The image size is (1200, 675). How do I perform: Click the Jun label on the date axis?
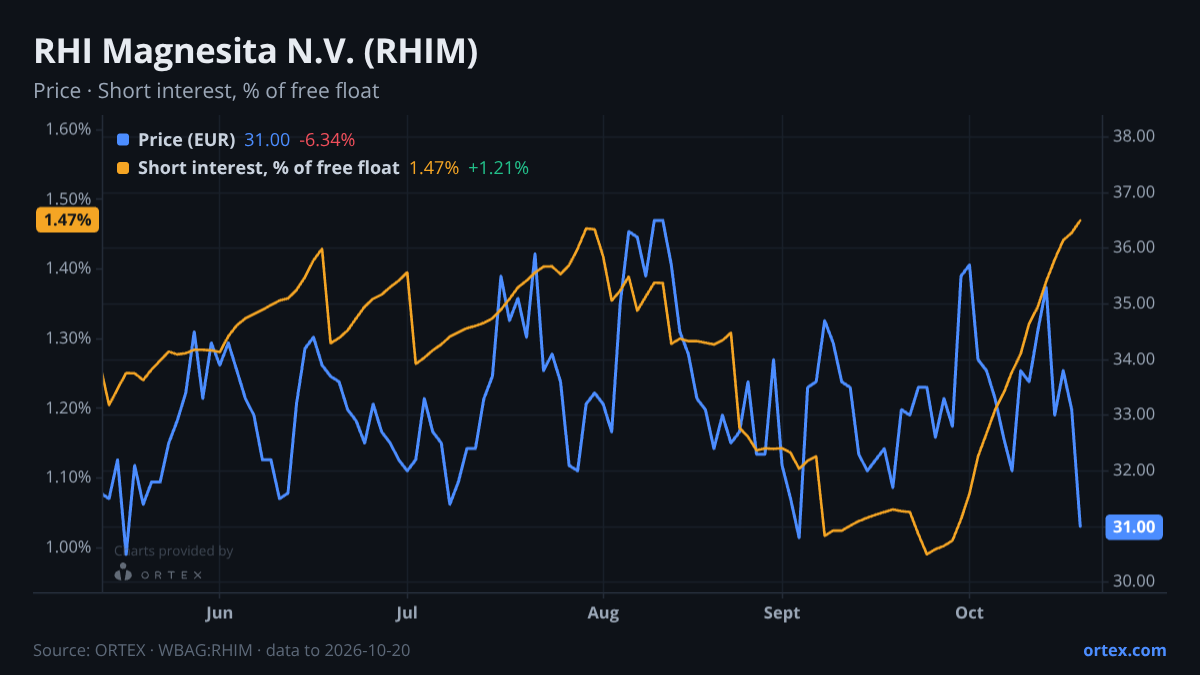tap(219, 612)
